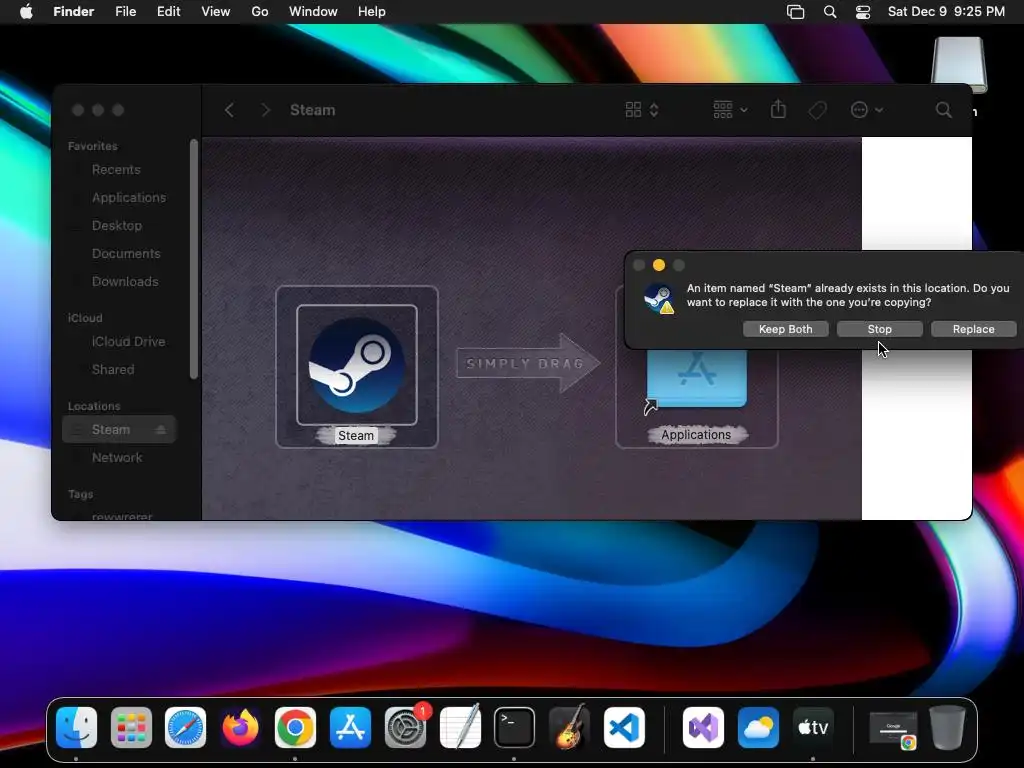Screen dimensions: 1024x768
Task: Open the group-by options dropdown
Action: tap(730, 110)
